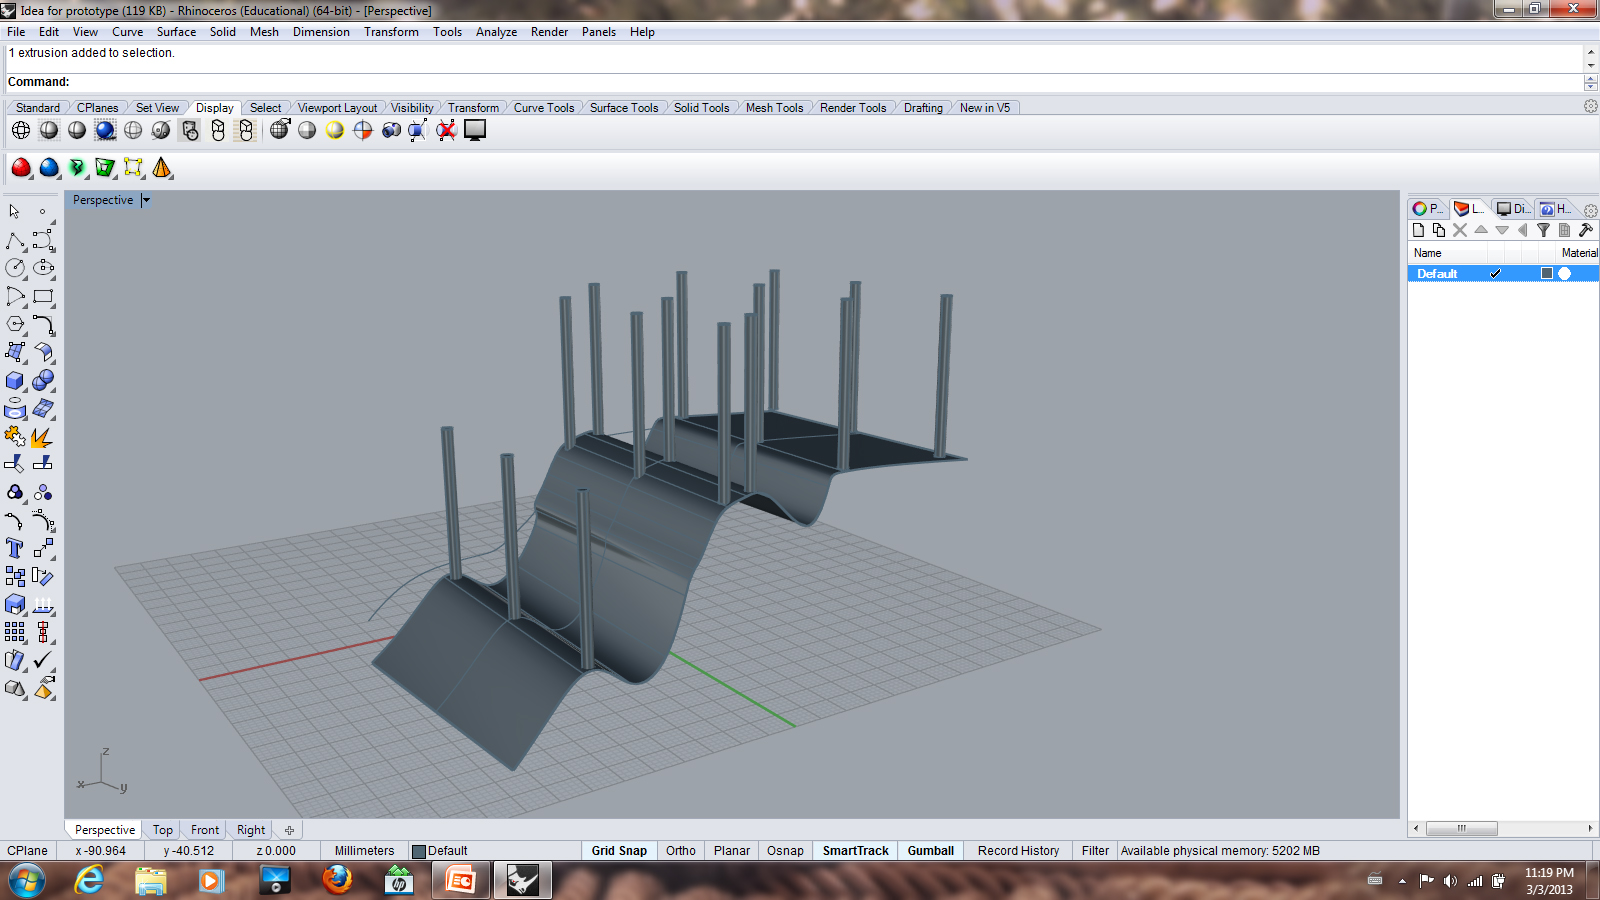Open the Perspective viewport dropdown arrow
1600x900 pixels.
pos(146,200)
